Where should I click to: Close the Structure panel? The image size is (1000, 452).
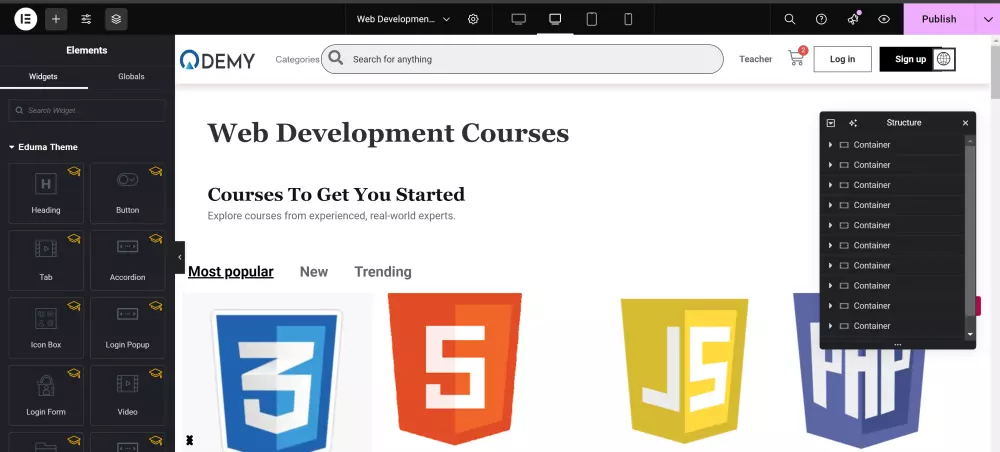tap(966, 123)
